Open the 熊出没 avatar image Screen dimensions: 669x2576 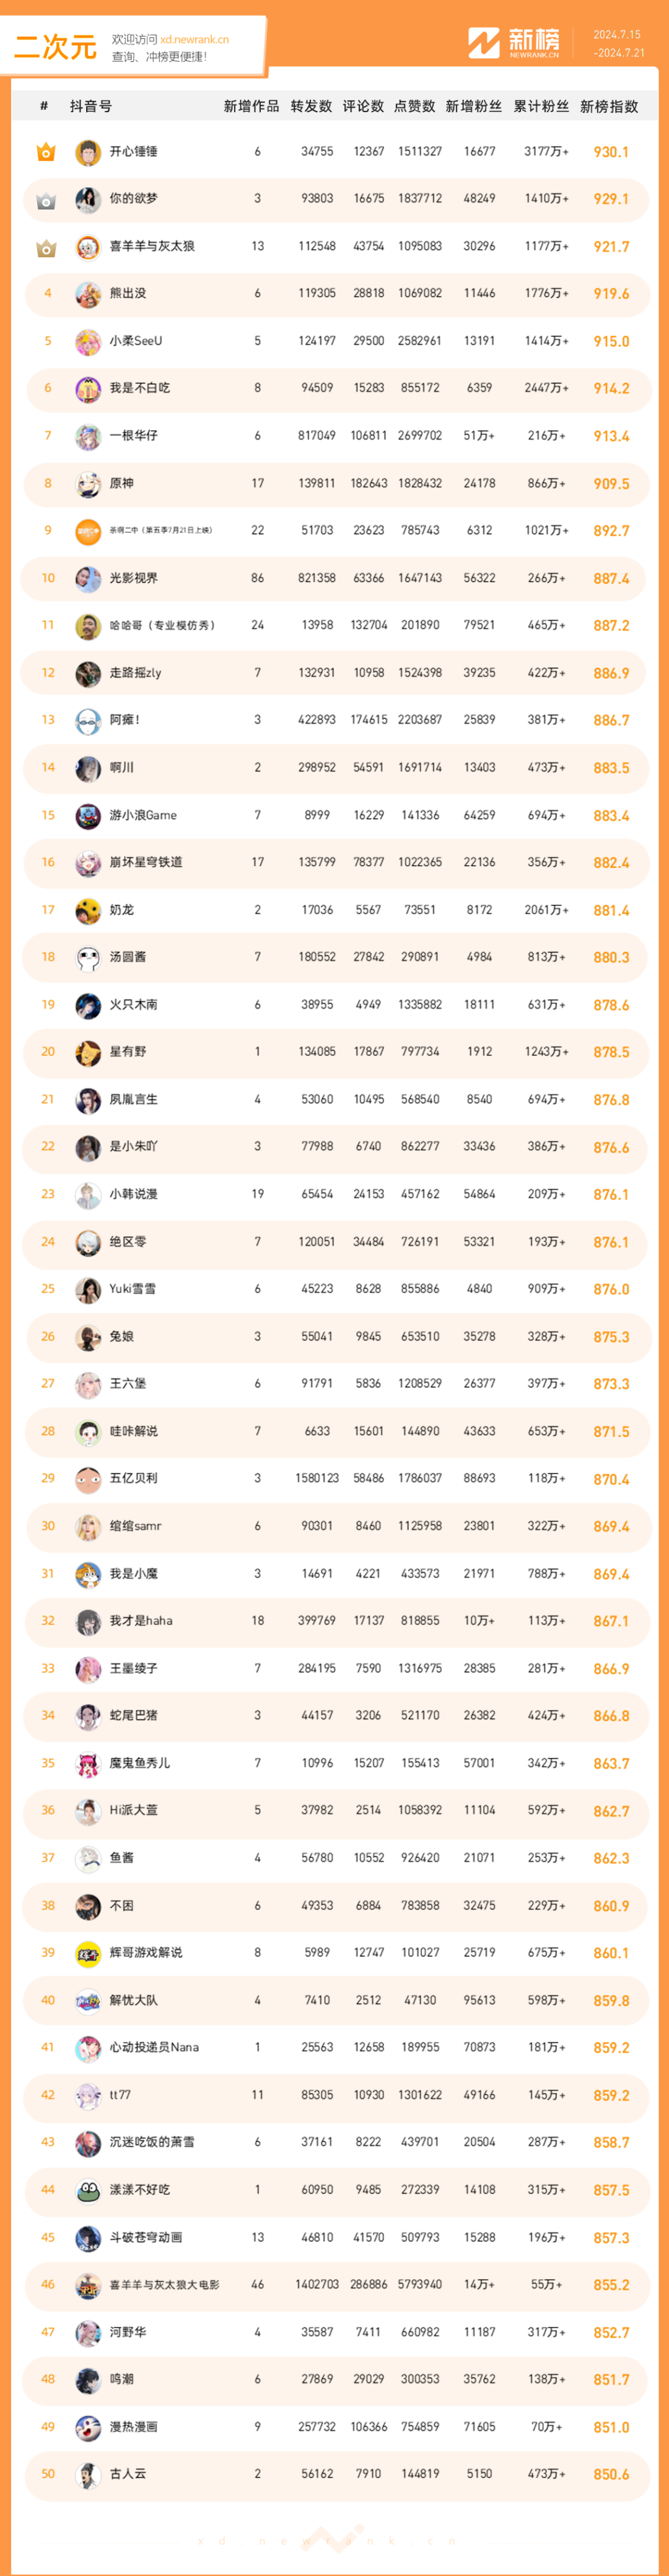click(x=88, y=294)
